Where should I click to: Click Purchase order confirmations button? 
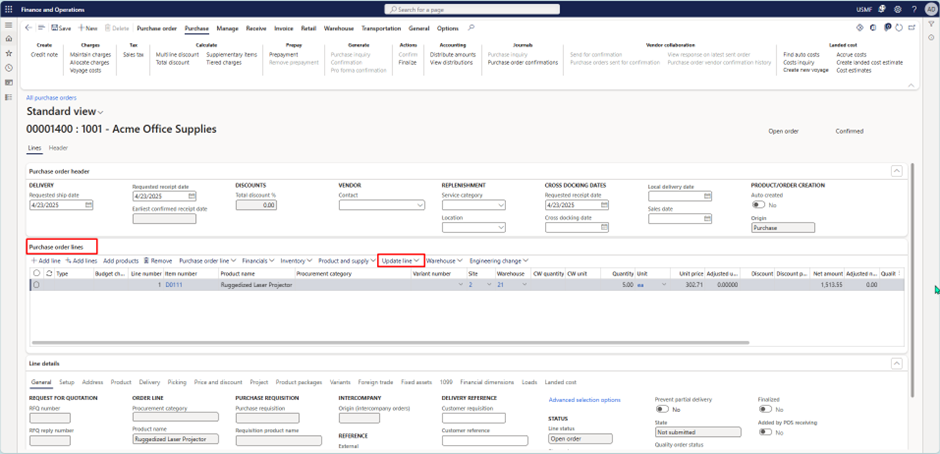(x=522, y=62)
